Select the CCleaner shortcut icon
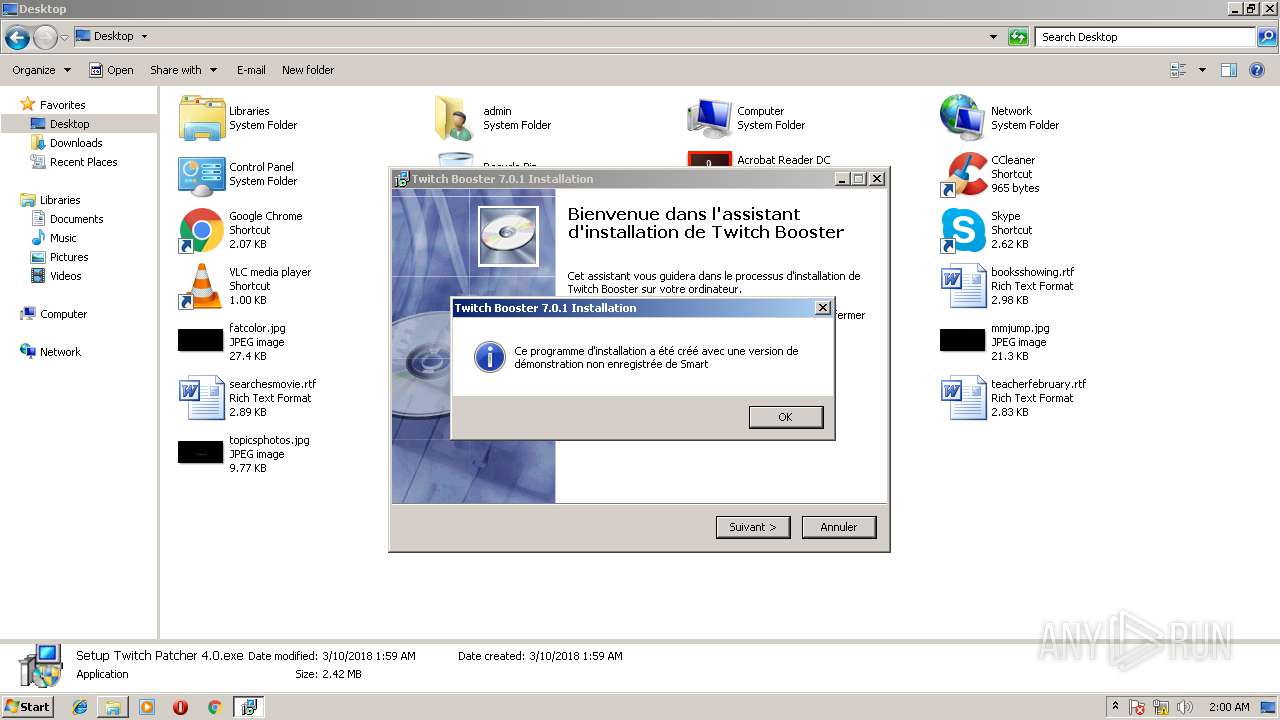 tap(964, 174)
